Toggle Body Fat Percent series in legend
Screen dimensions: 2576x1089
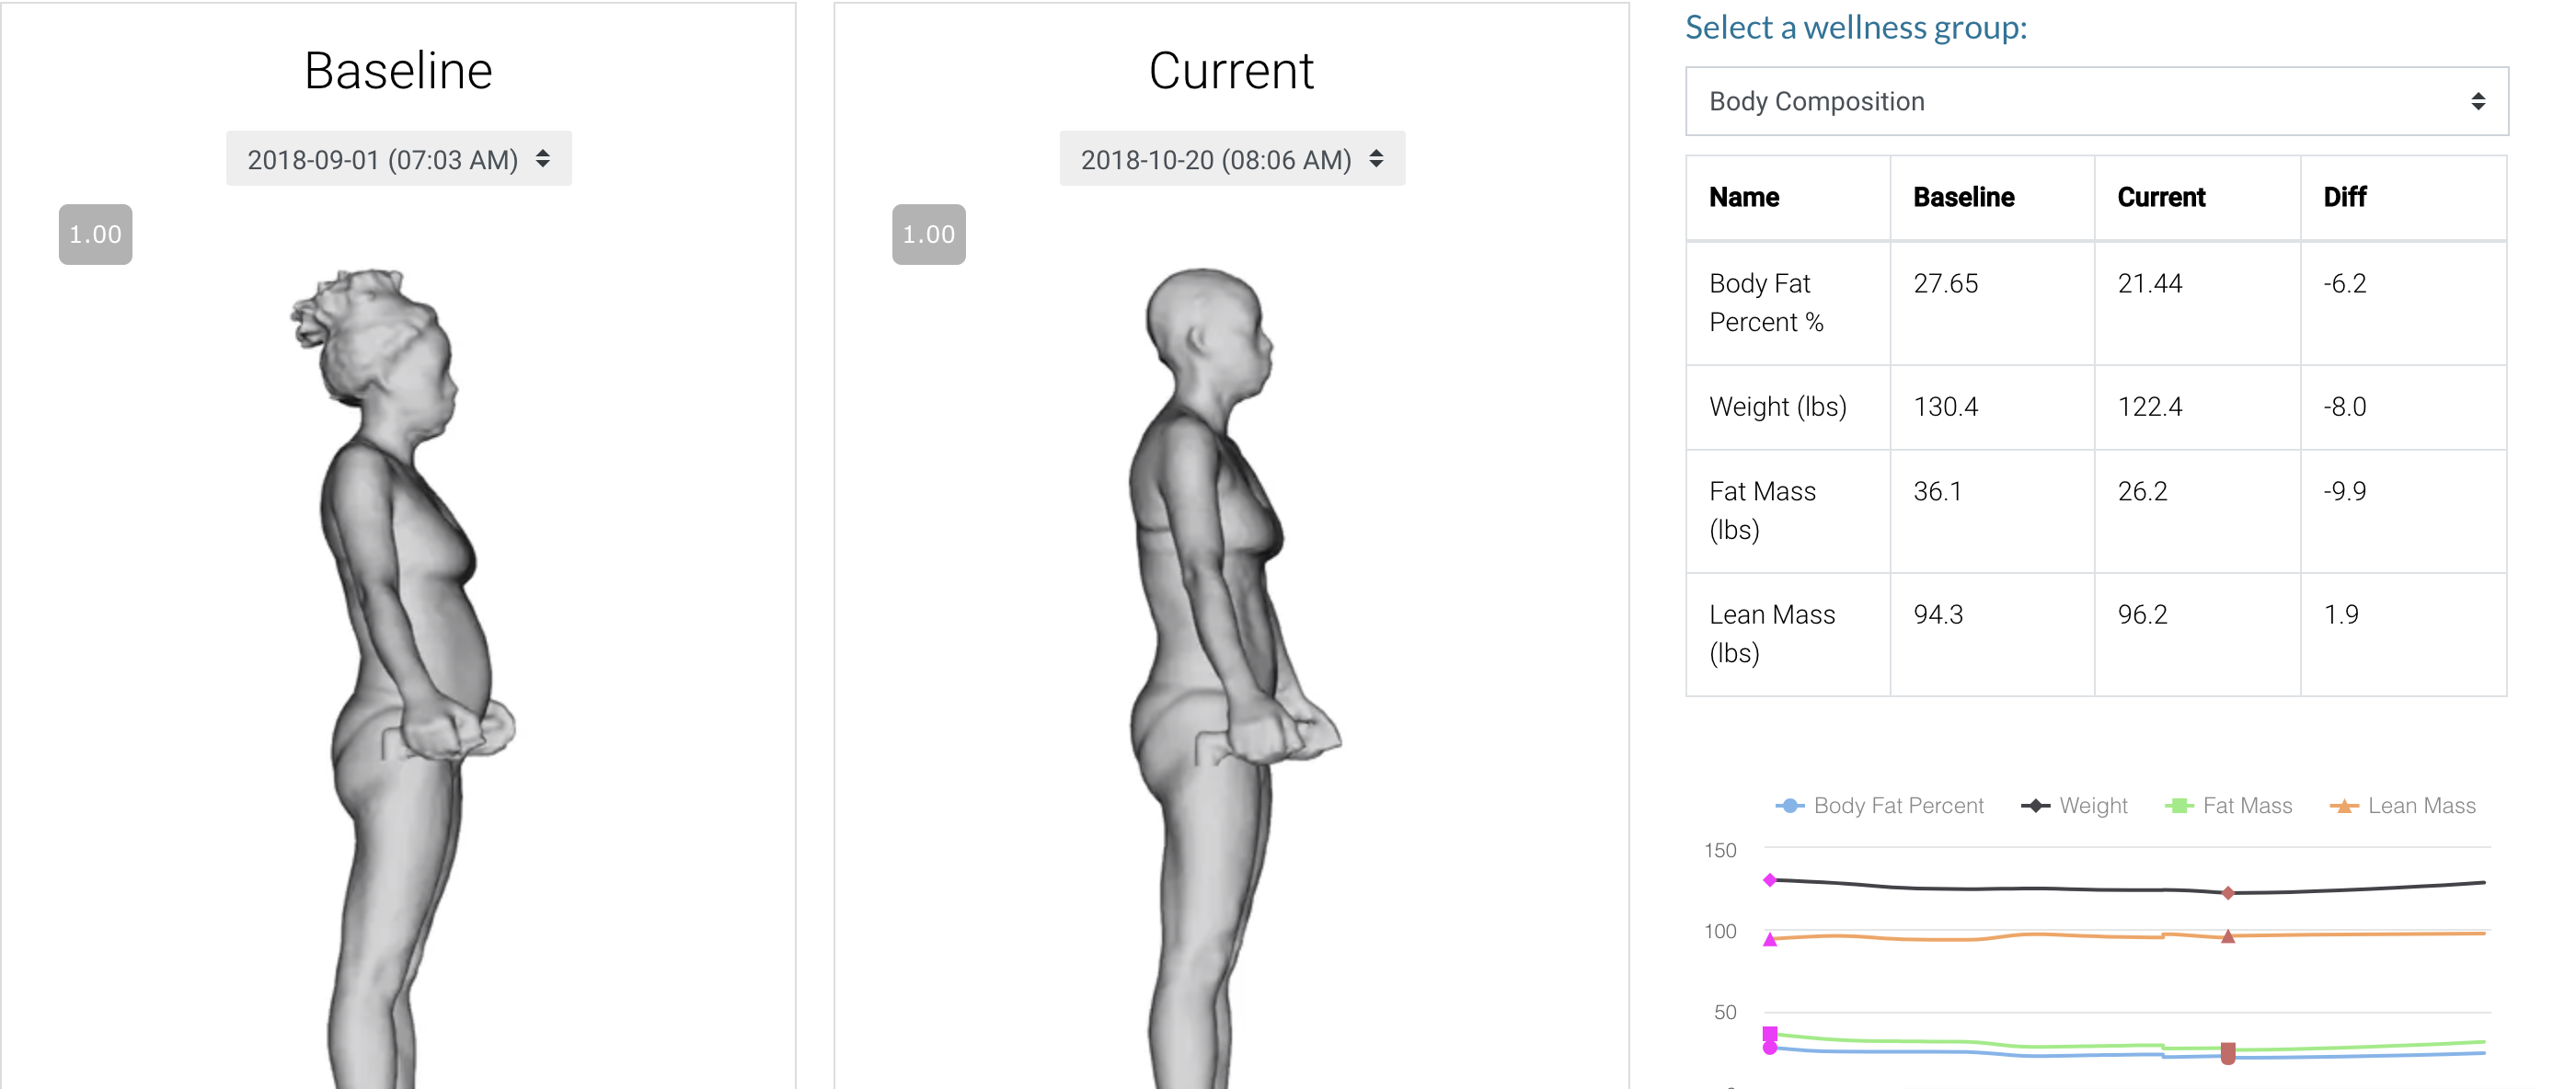[x=1879, y=806]
